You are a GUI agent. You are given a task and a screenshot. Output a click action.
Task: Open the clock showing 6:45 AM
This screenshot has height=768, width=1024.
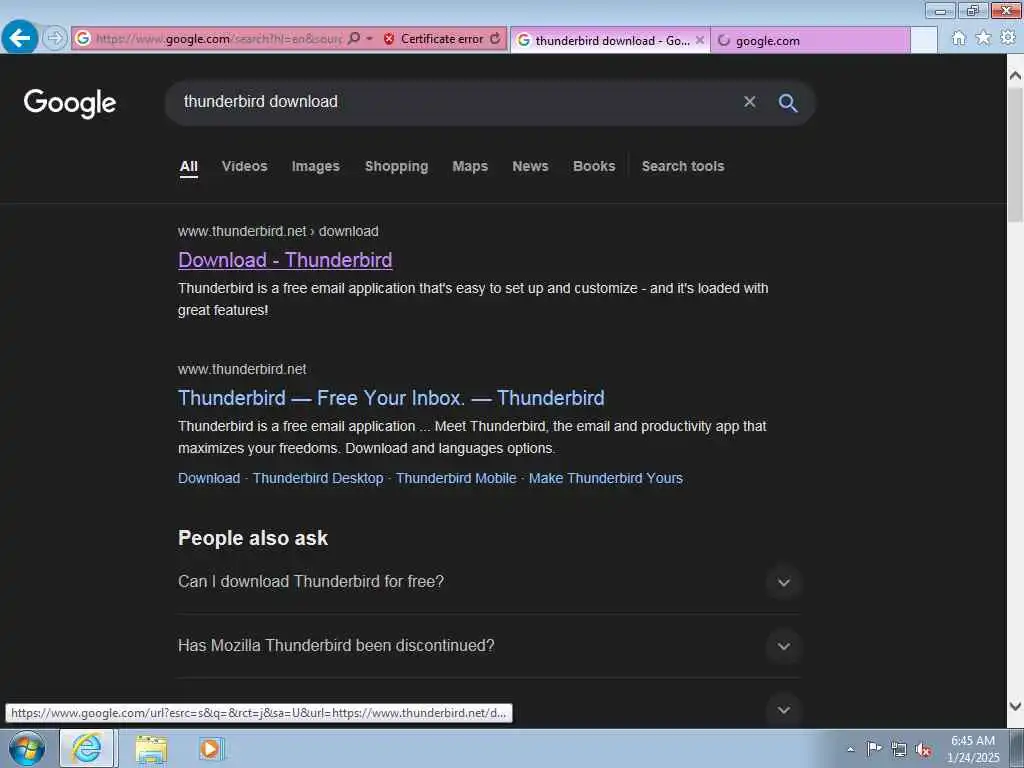tap(973, 749)
